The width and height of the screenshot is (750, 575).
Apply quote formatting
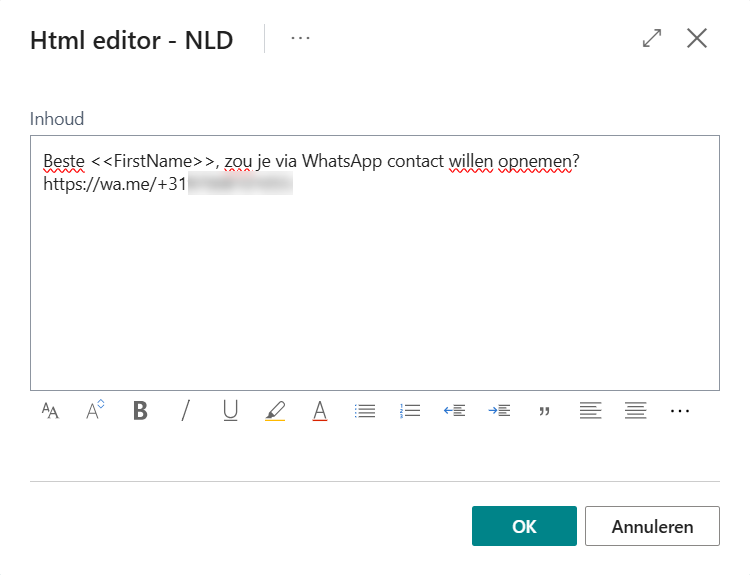pyautogui.click(x=545, y=411)
